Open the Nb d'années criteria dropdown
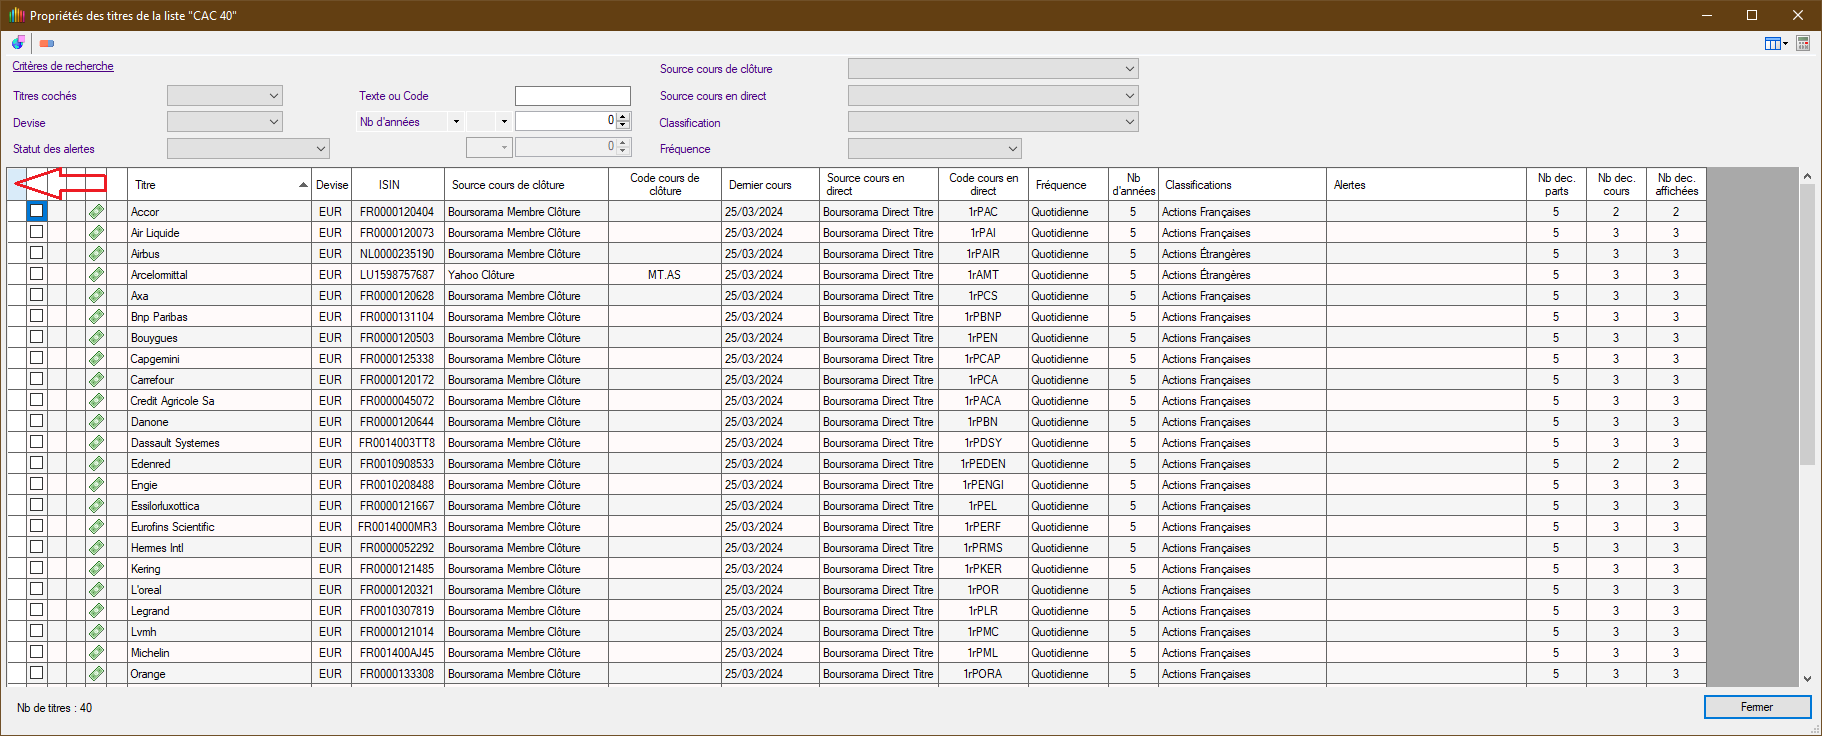 [456, 122]
